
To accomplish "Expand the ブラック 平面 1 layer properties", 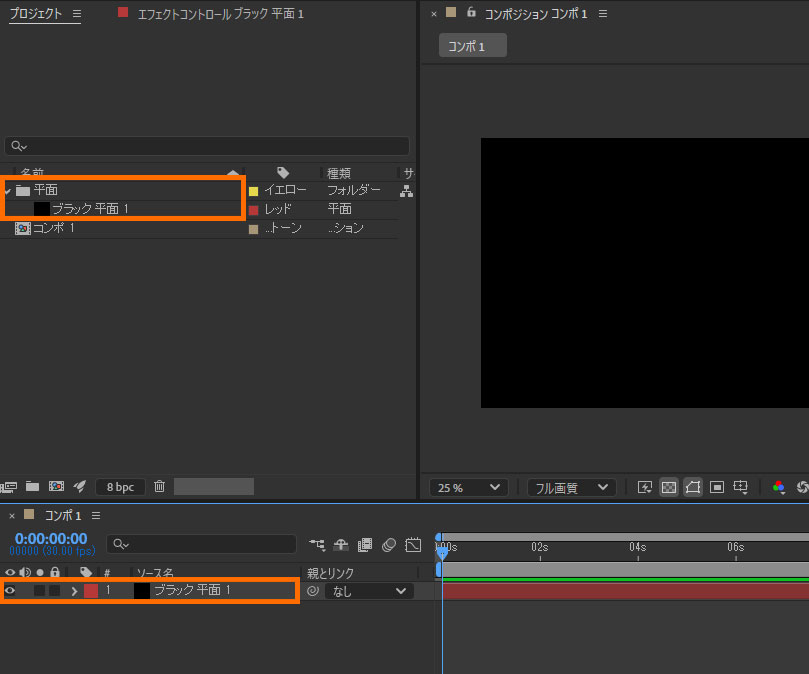I will (74, 591).
